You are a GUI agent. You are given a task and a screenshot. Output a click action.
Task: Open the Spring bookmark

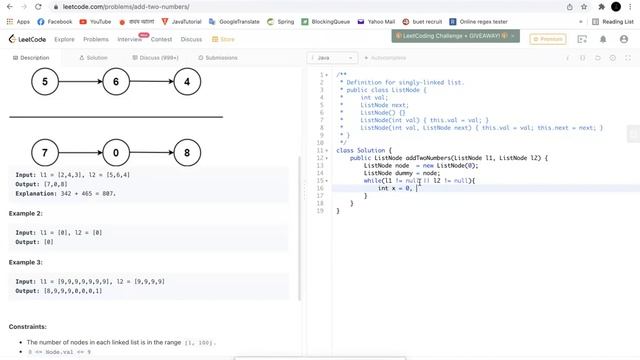(x=280, y=22)
